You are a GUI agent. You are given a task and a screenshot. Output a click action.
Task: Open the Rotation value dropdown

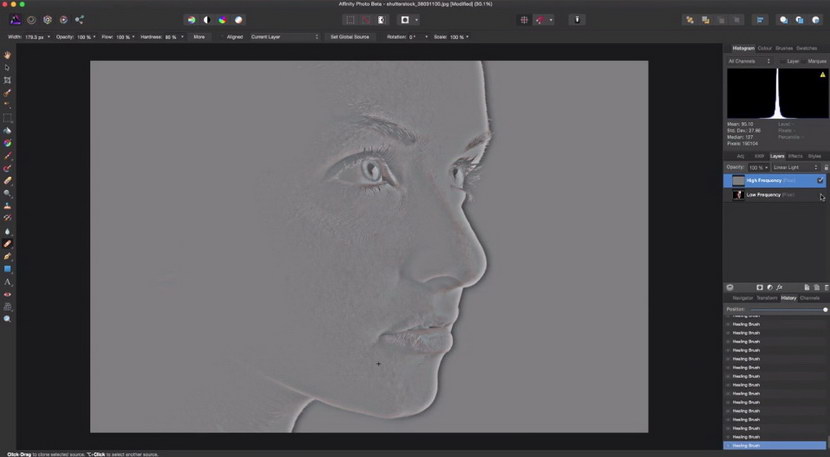coord(426,37)
